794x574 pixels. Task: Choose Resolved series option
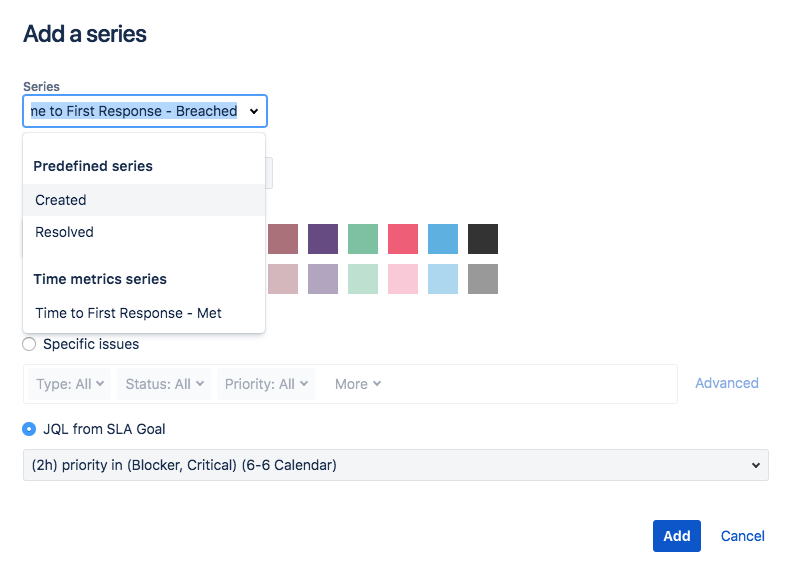(64, 232)
